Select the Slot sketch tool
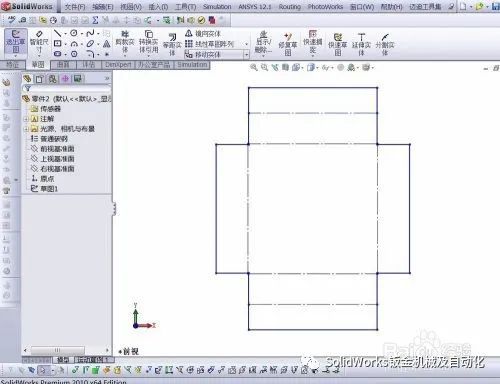Image resolution: width=500 pixels, height=384 pixels. (58, 54)
